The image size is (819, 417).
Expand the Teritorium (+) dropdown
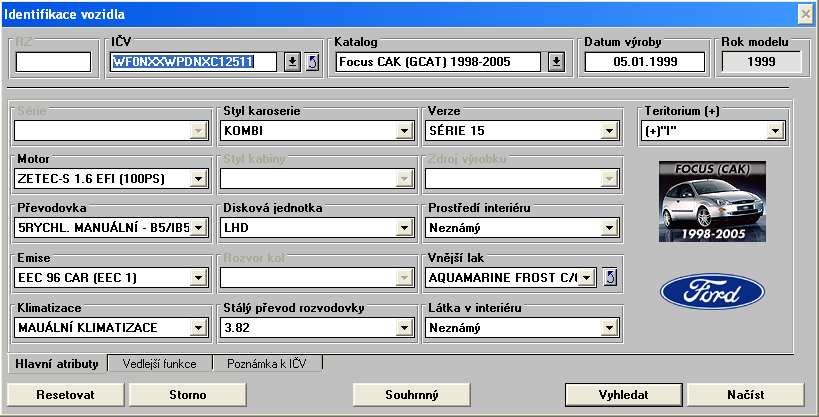coord(774,130)
